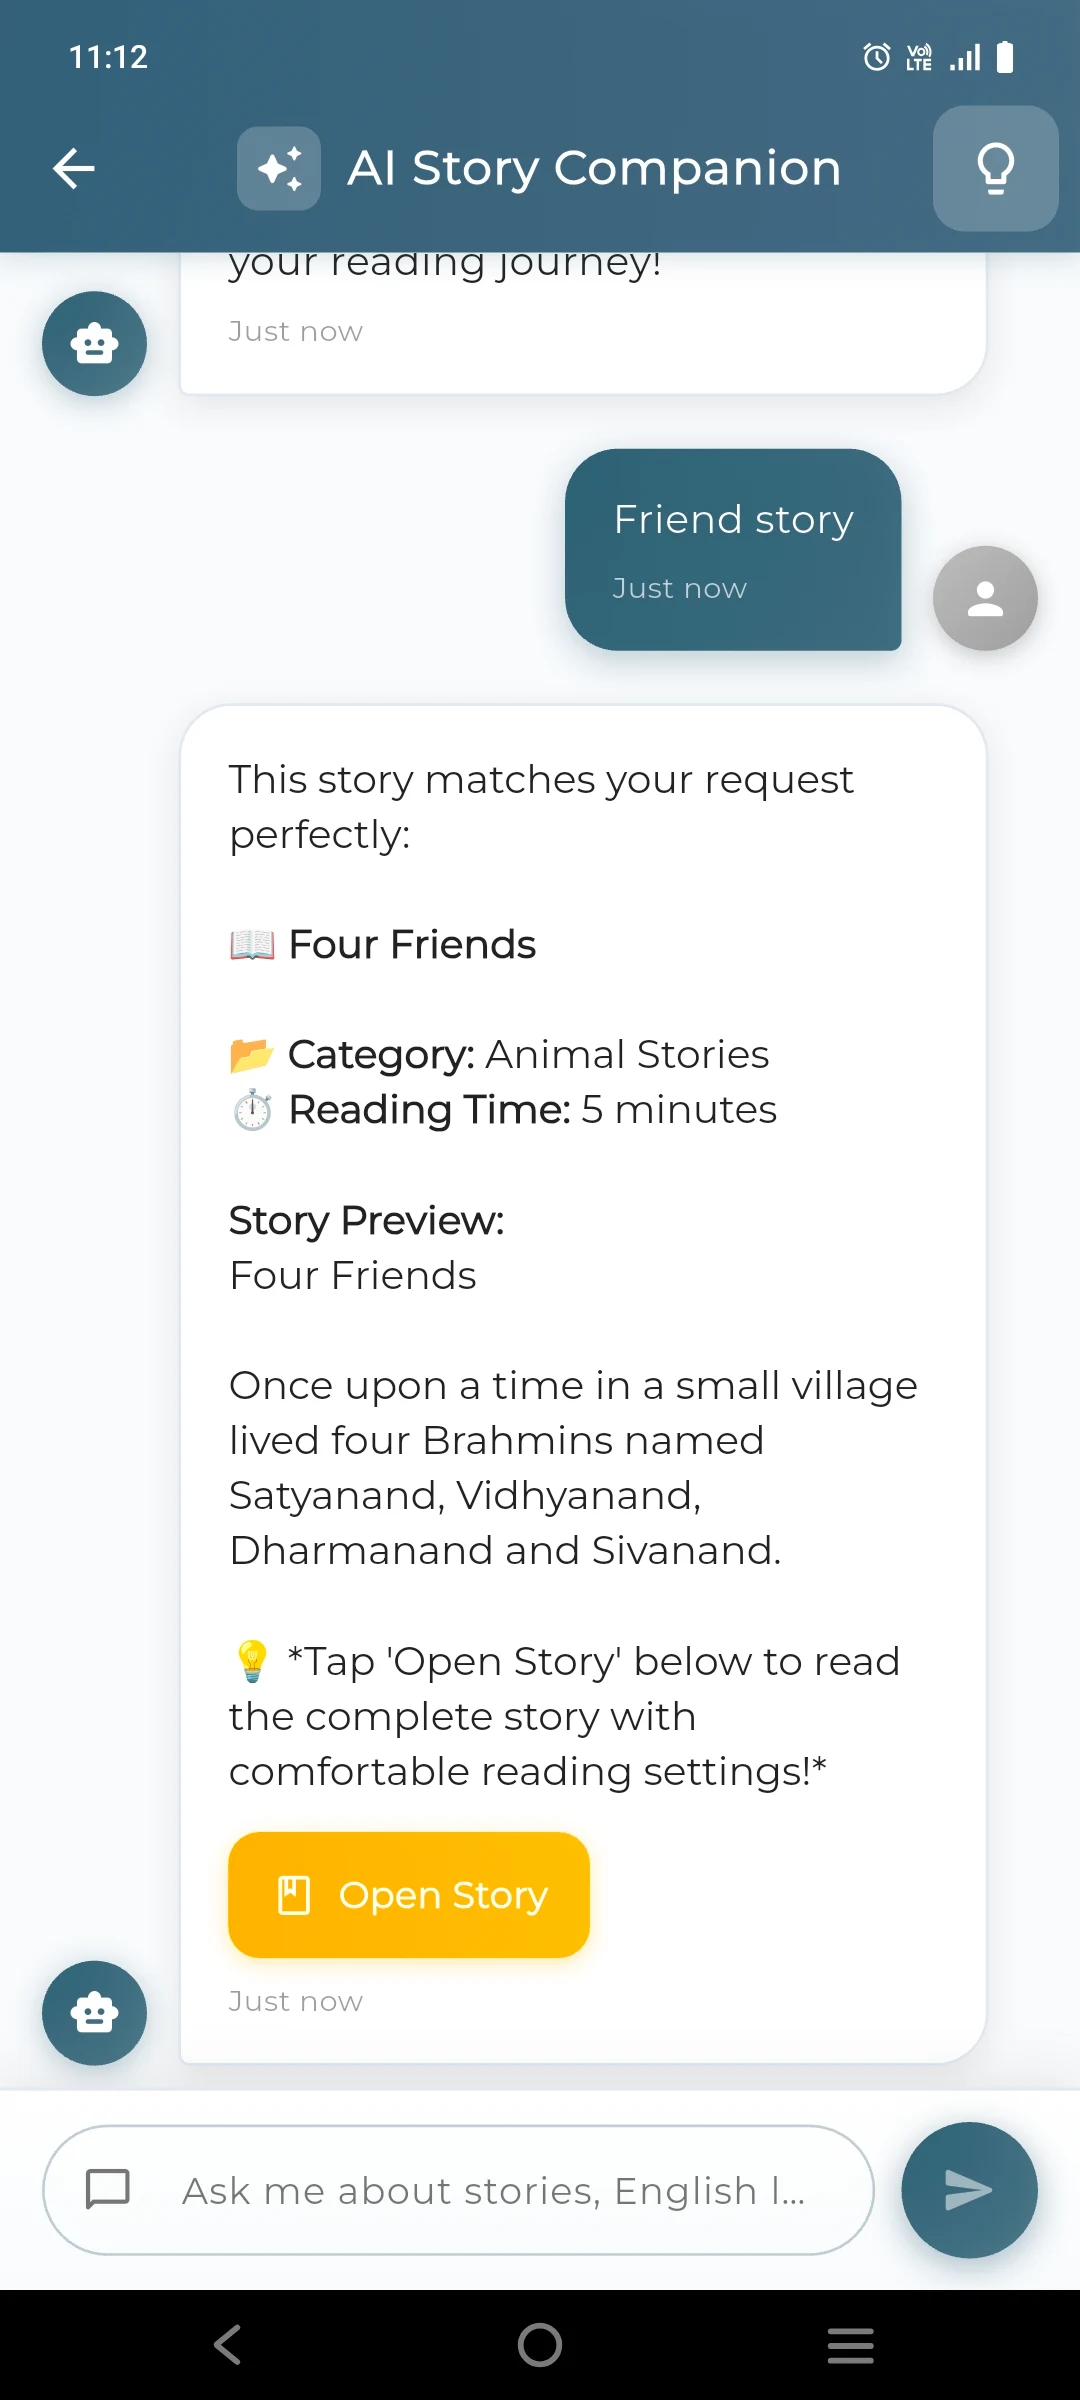
Task: Tap the upper robot avatar icon
Action: (x=94, y=344)
